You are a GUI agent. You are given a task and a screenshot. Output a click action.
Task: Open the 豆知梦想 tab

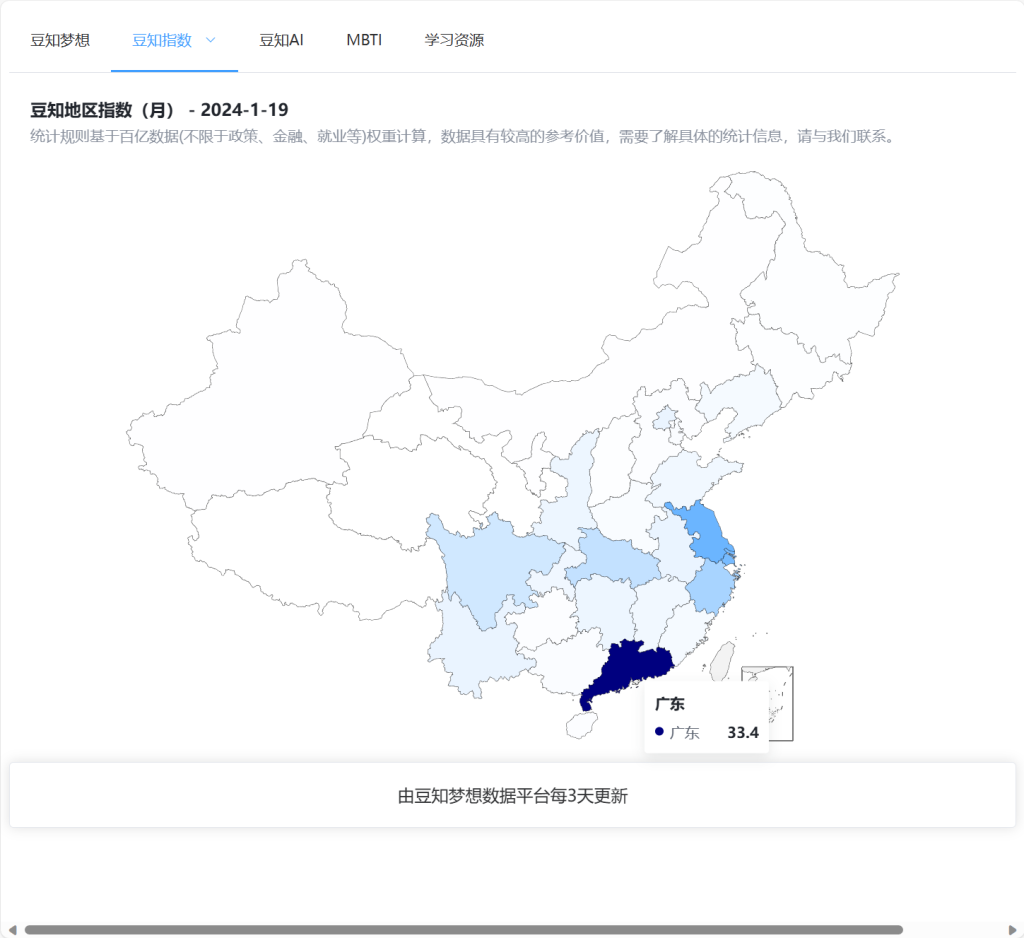(x=60, y=40)
